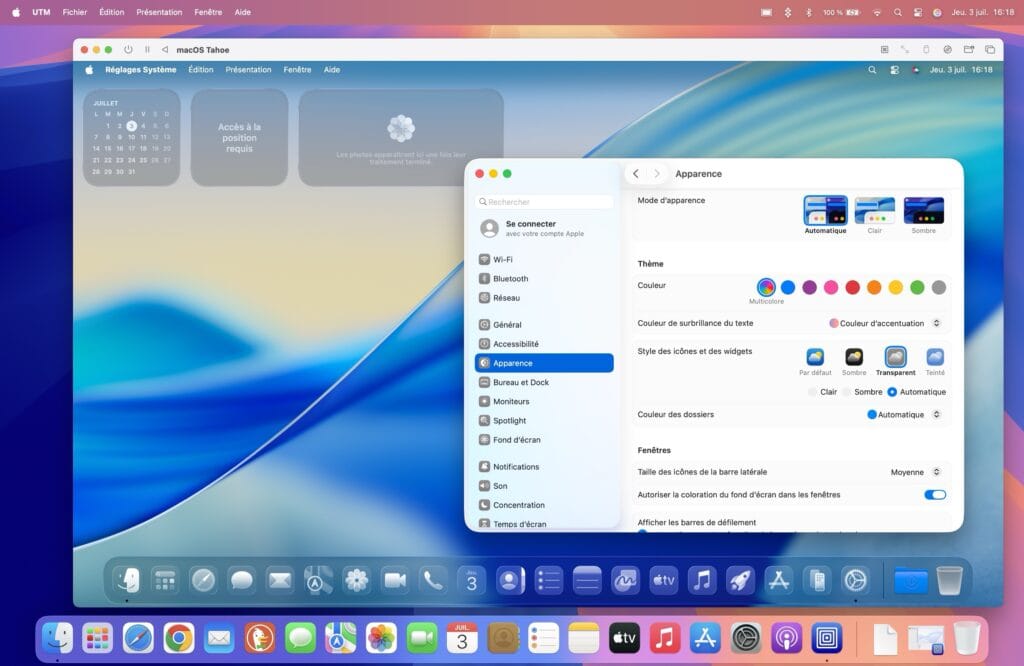Choose Automatique appearance mode
The image size is (1024, 666).
point(825,211)
